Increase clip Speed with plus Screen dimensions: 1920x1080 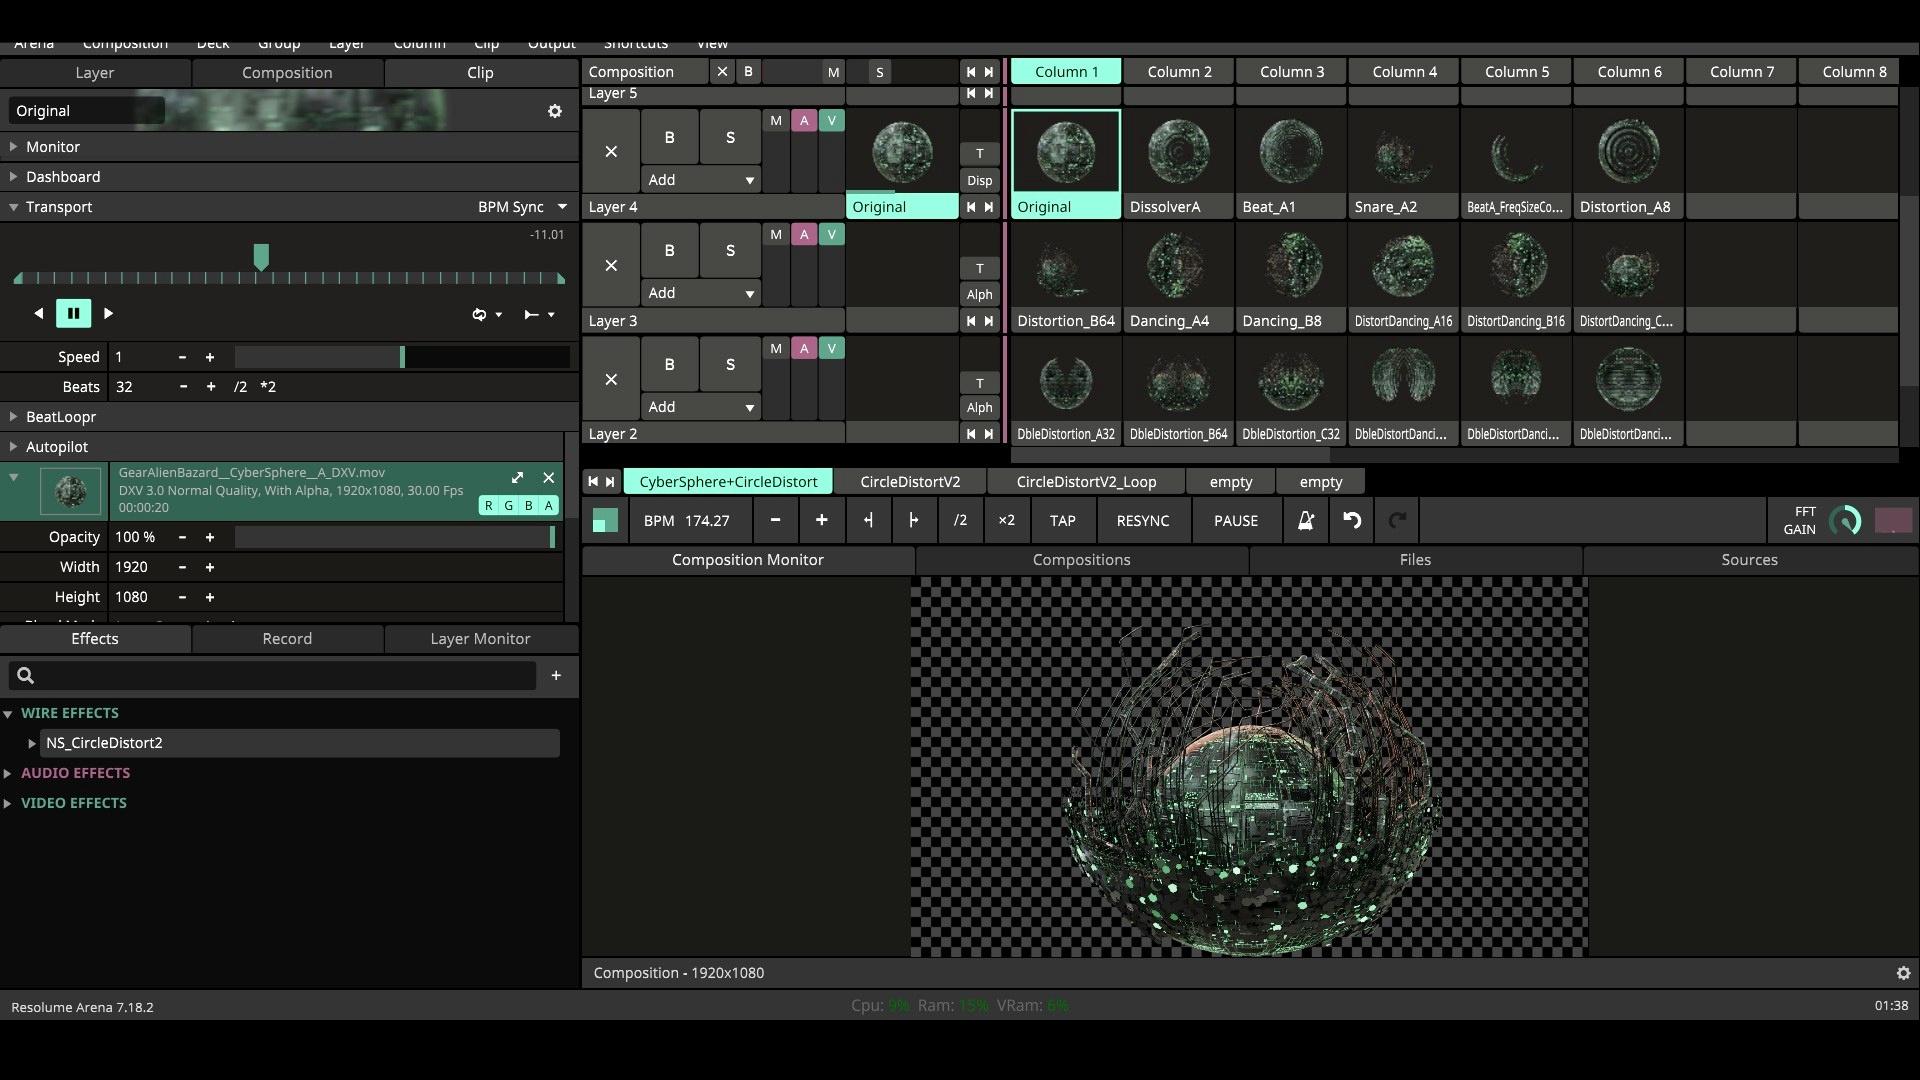[x=210, y=357]
